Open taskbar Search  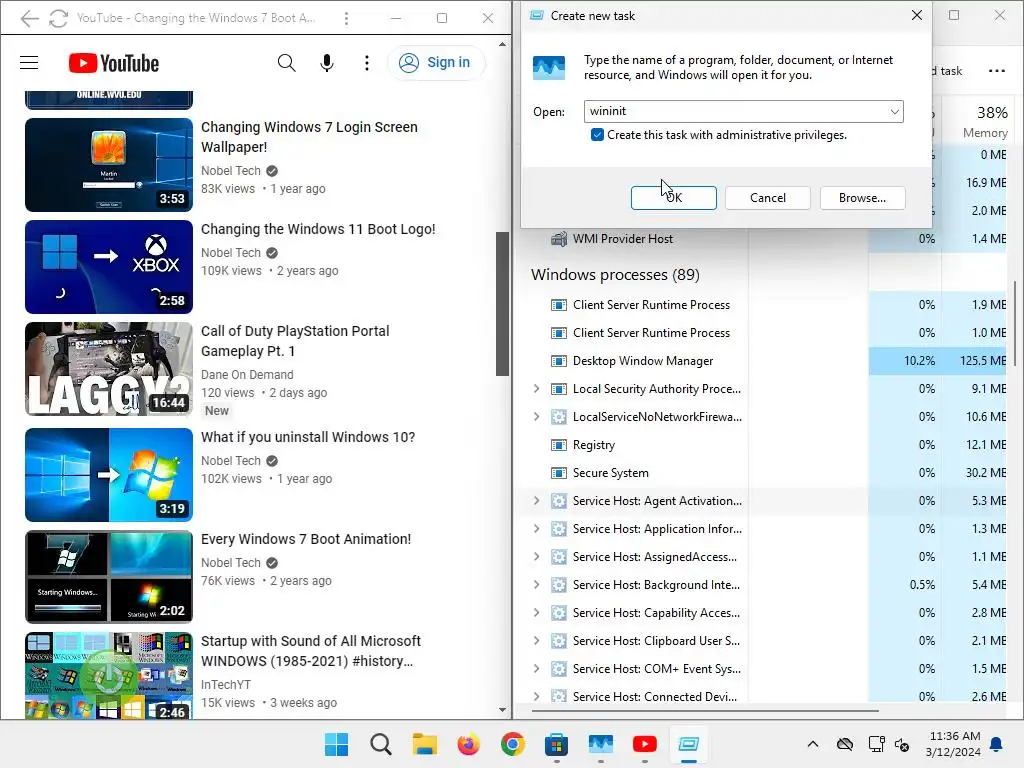(x=380, y=744)
